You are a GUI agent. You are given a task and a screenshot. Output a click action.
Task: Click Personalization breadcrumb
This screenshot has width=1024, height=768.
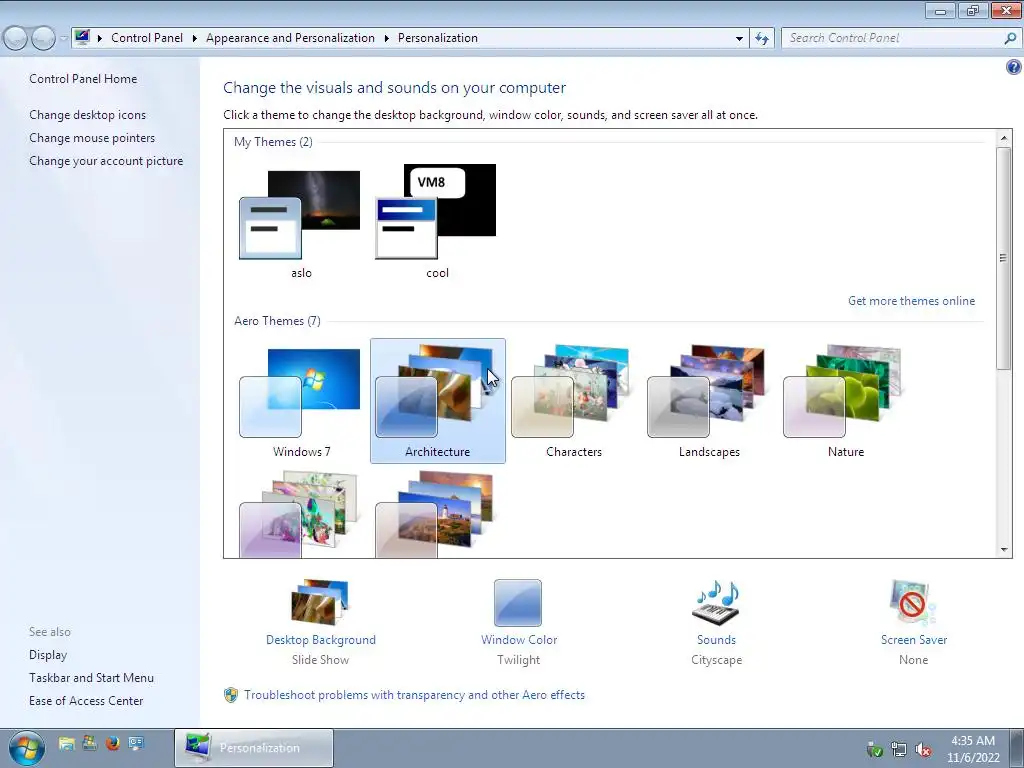click(438, 38)
